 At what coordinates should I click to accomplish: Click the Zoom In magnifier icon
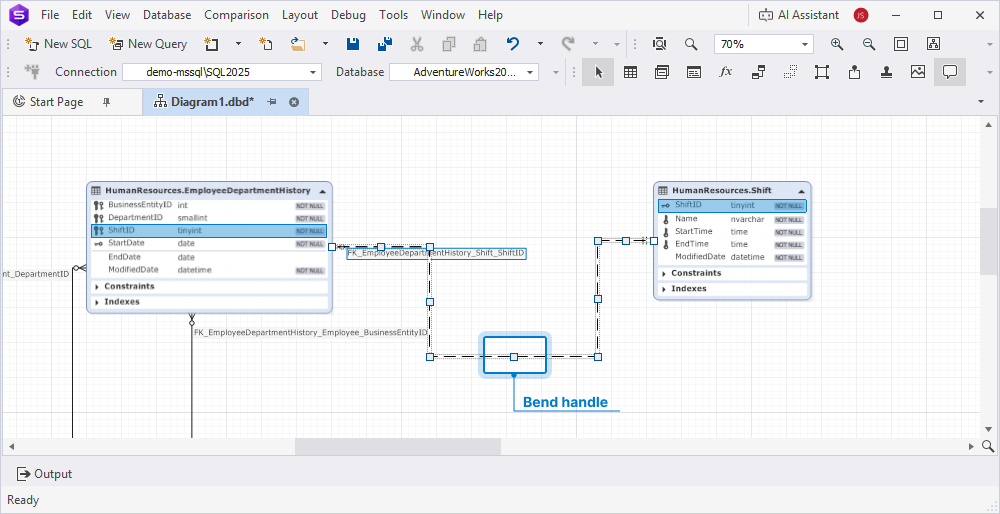pos(837,44)
